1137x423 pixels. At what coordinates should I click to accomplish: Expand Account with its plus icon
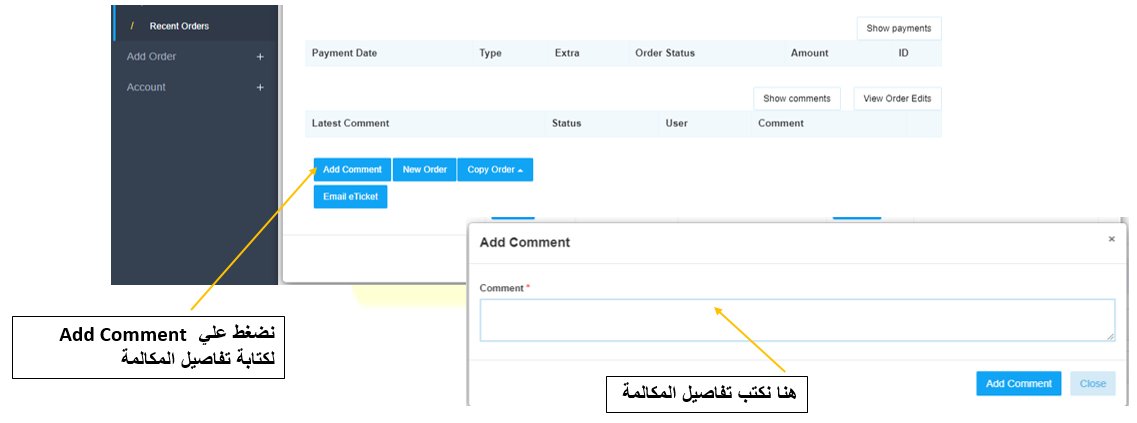click(260, 87)
